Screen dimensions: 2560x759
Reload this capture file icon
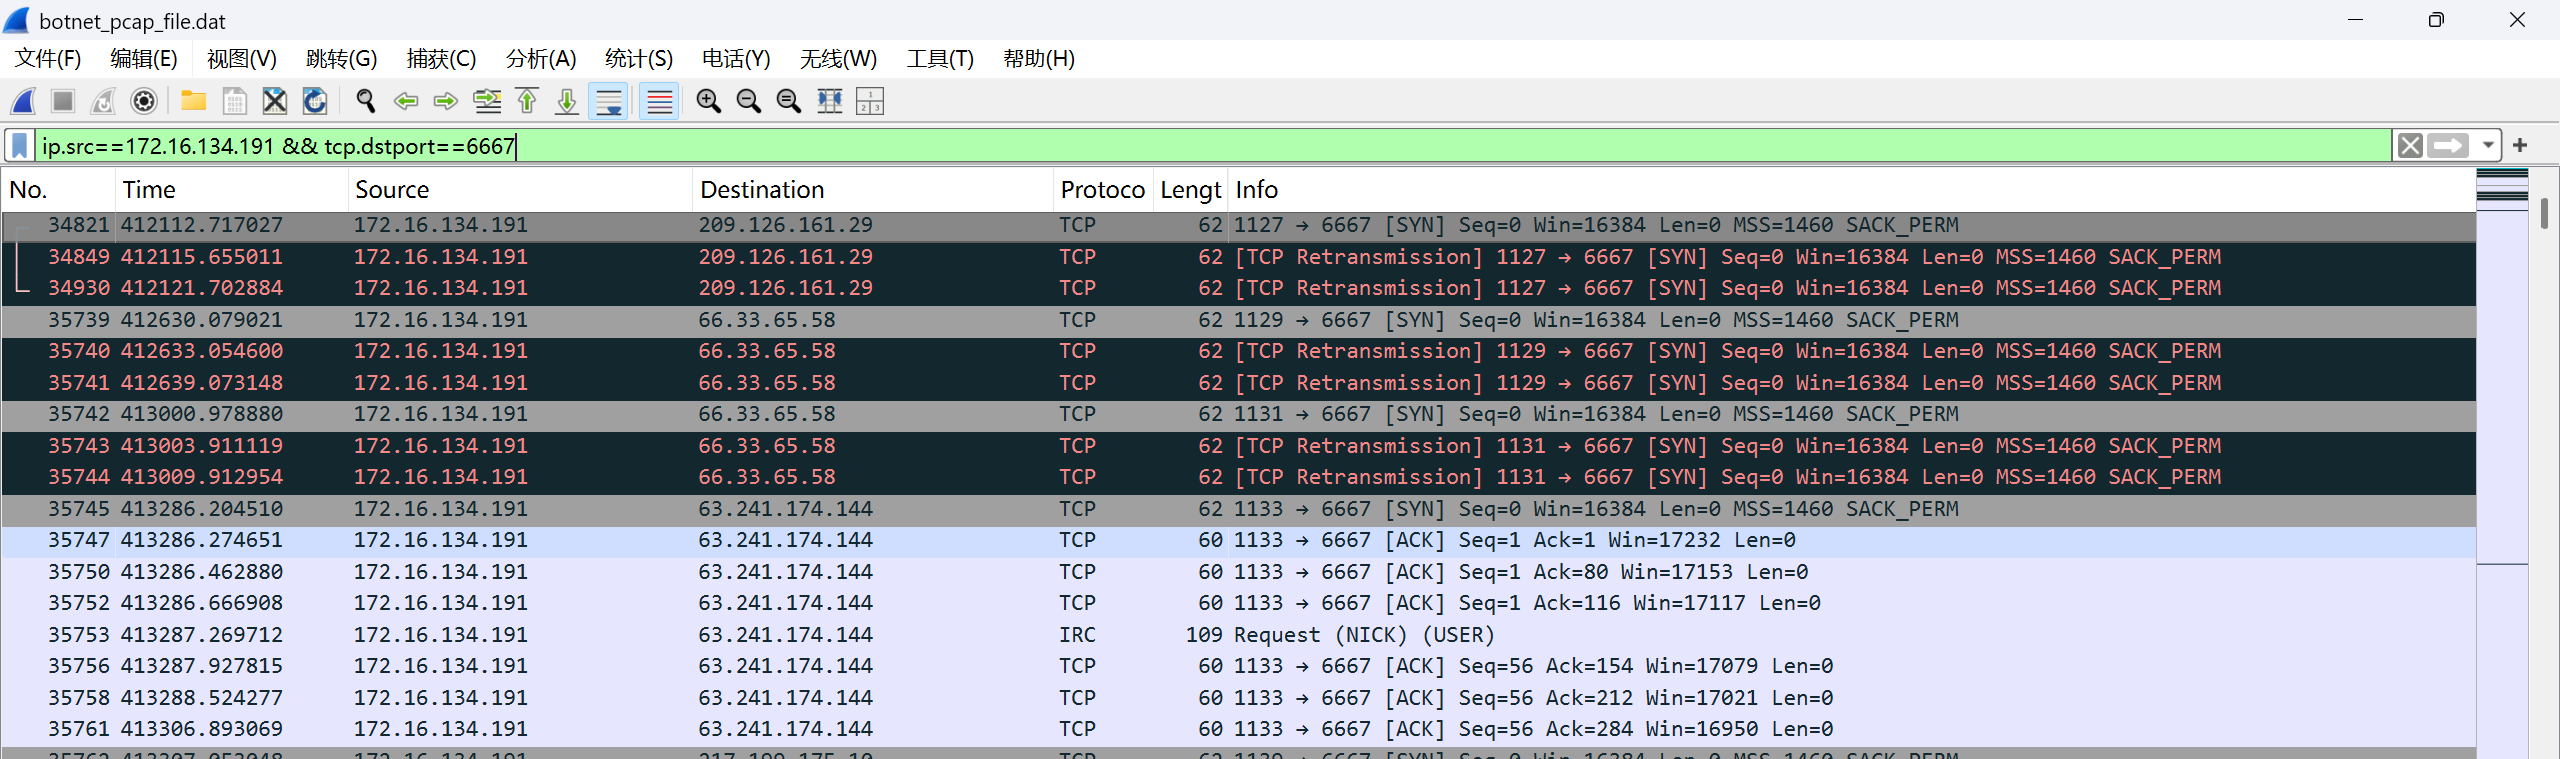point(315,101)
